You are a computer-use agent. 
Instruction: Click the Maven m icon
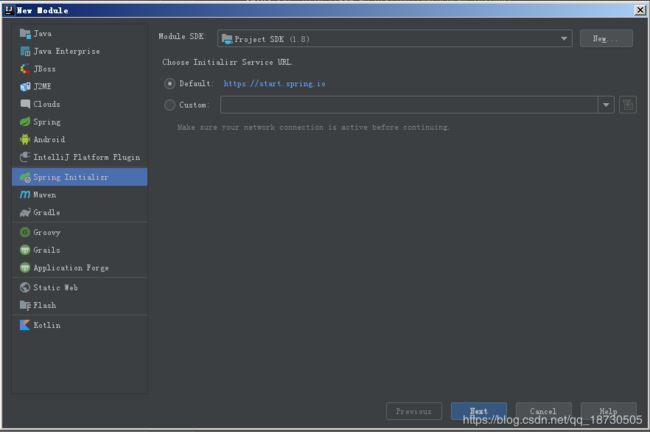(x=25, y=195)
